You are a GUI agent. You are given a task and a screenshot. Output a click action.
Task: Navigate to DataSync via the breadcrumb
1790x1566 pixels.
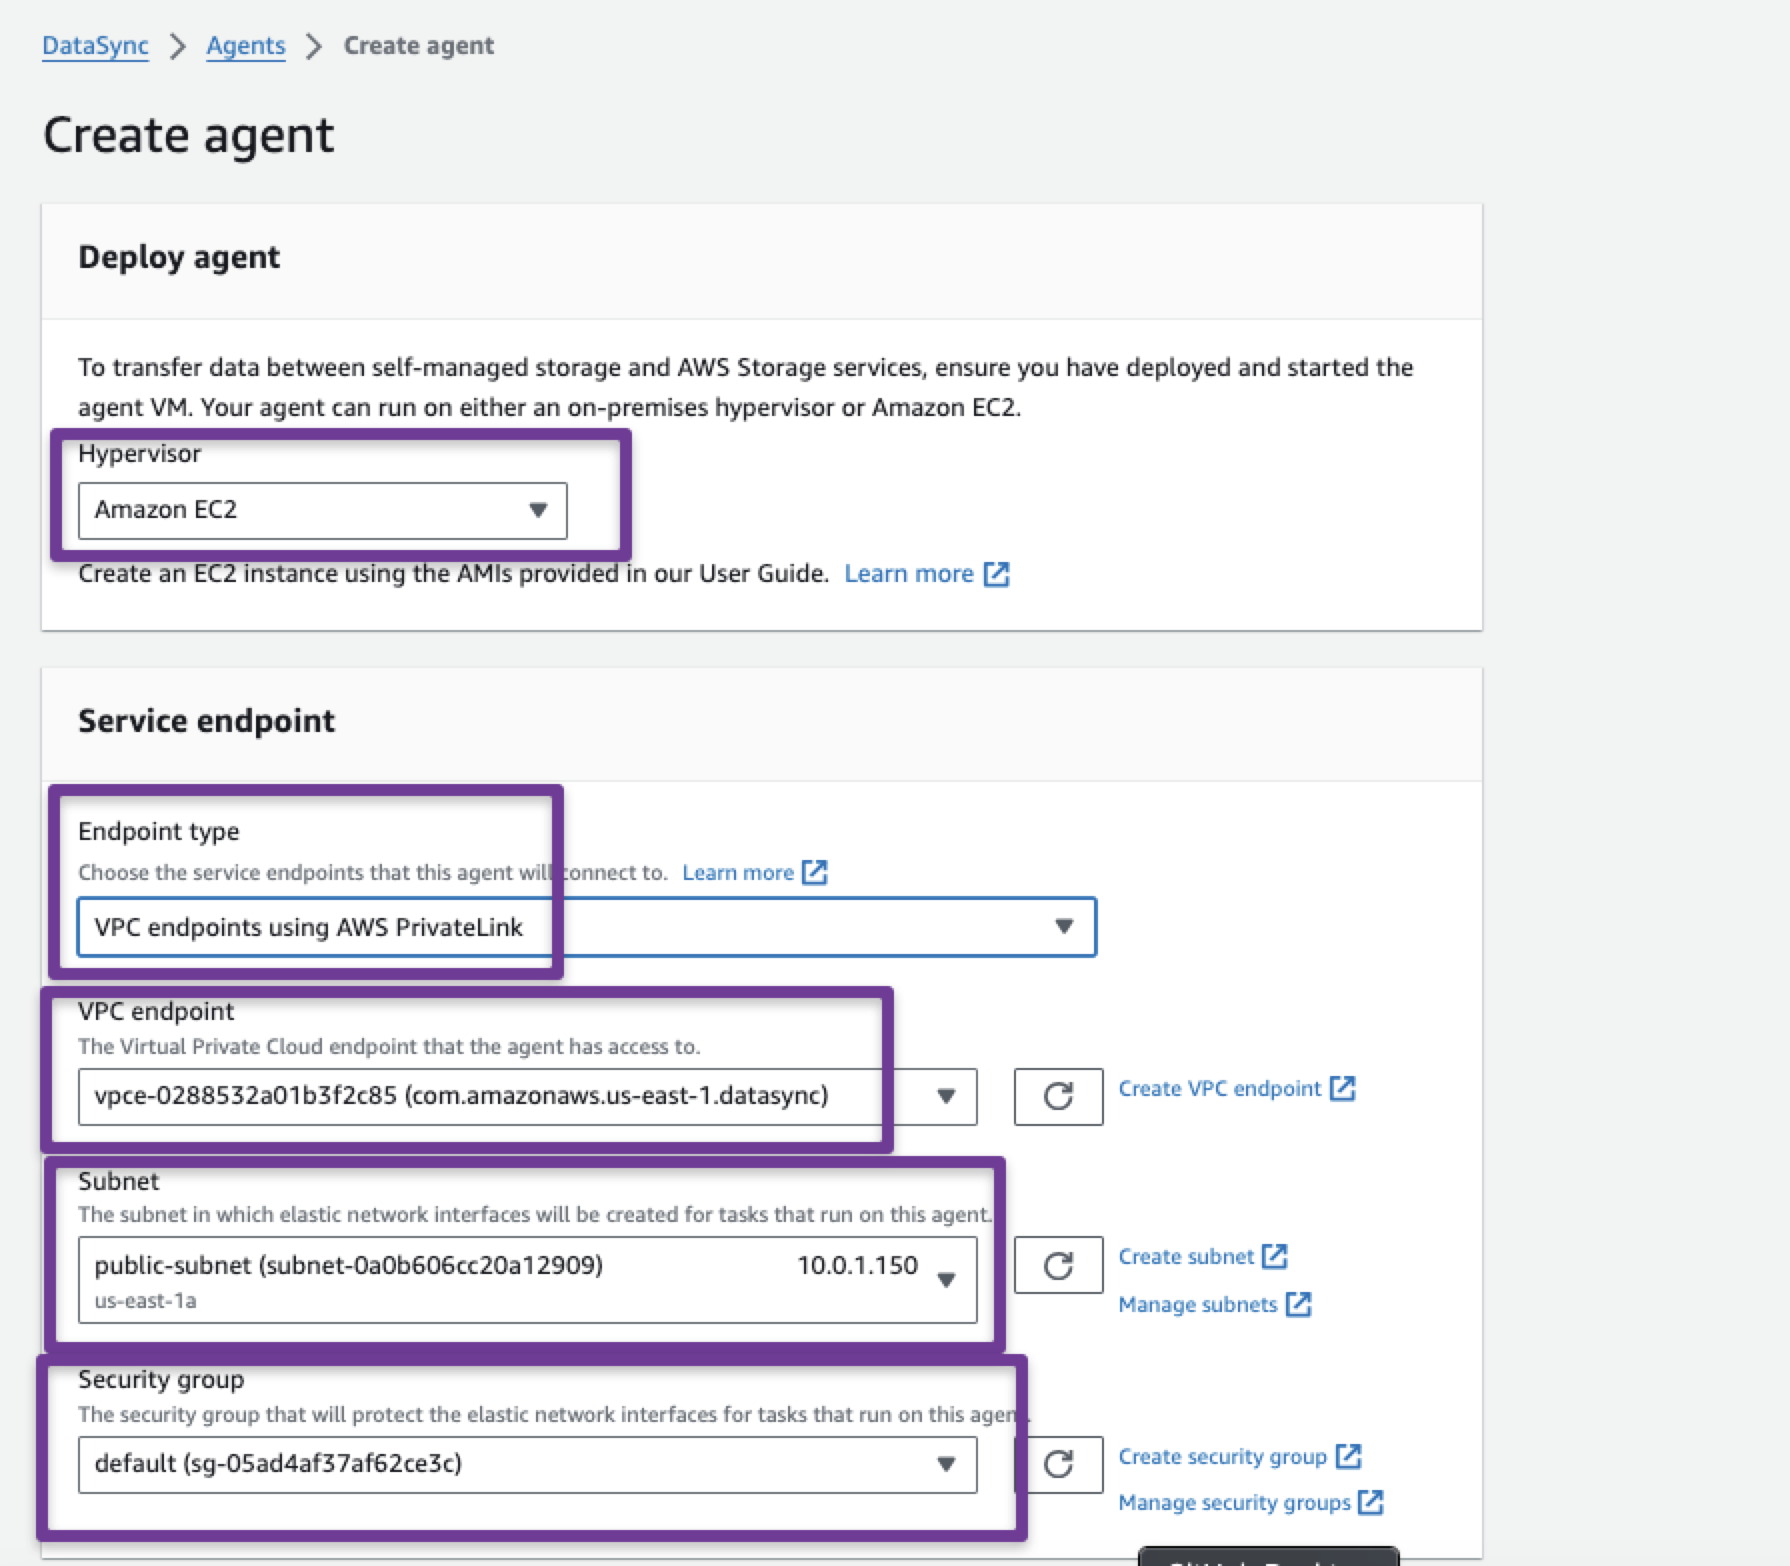(95, 45)
